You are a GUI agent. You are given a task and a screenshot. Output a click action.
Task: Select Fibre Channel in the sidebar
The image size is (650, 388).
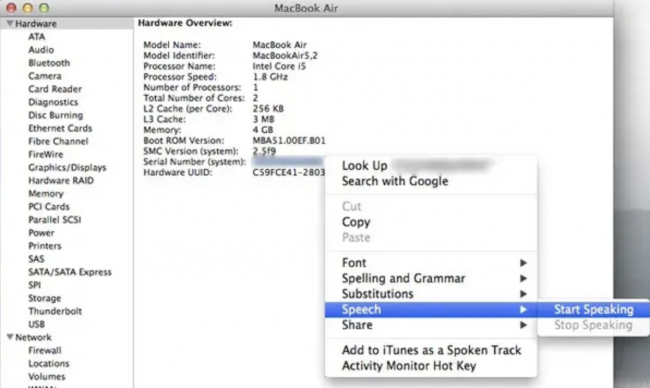58,141
